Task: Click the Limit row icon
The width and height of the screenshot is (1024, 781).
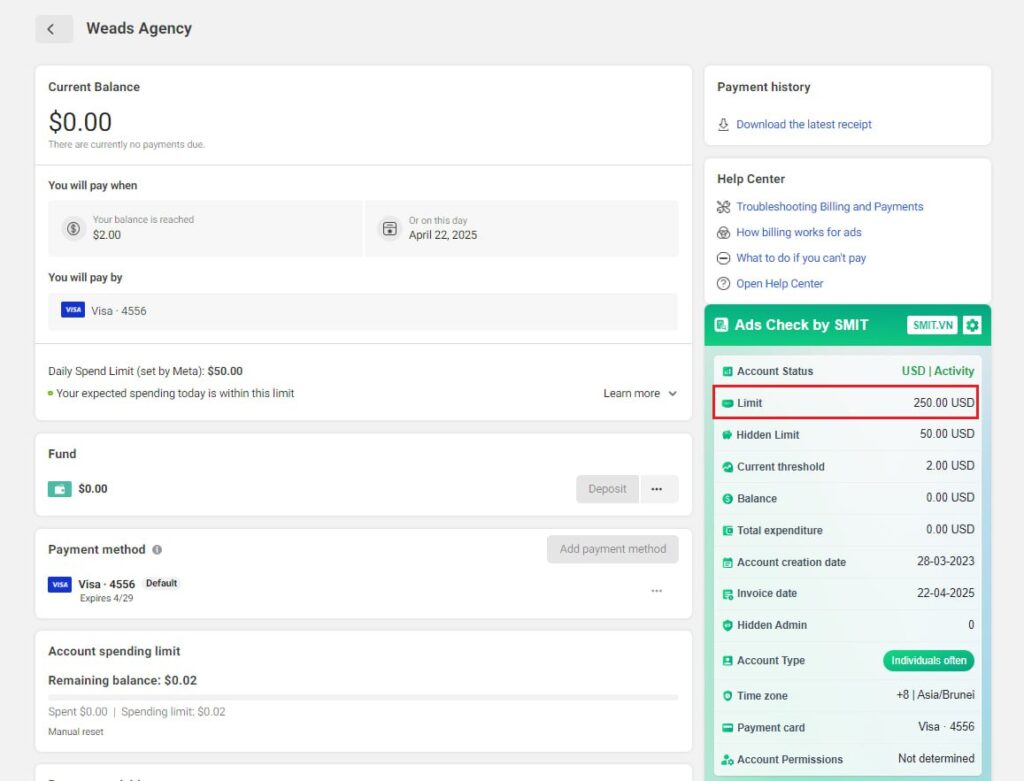Action: (728, 404)
